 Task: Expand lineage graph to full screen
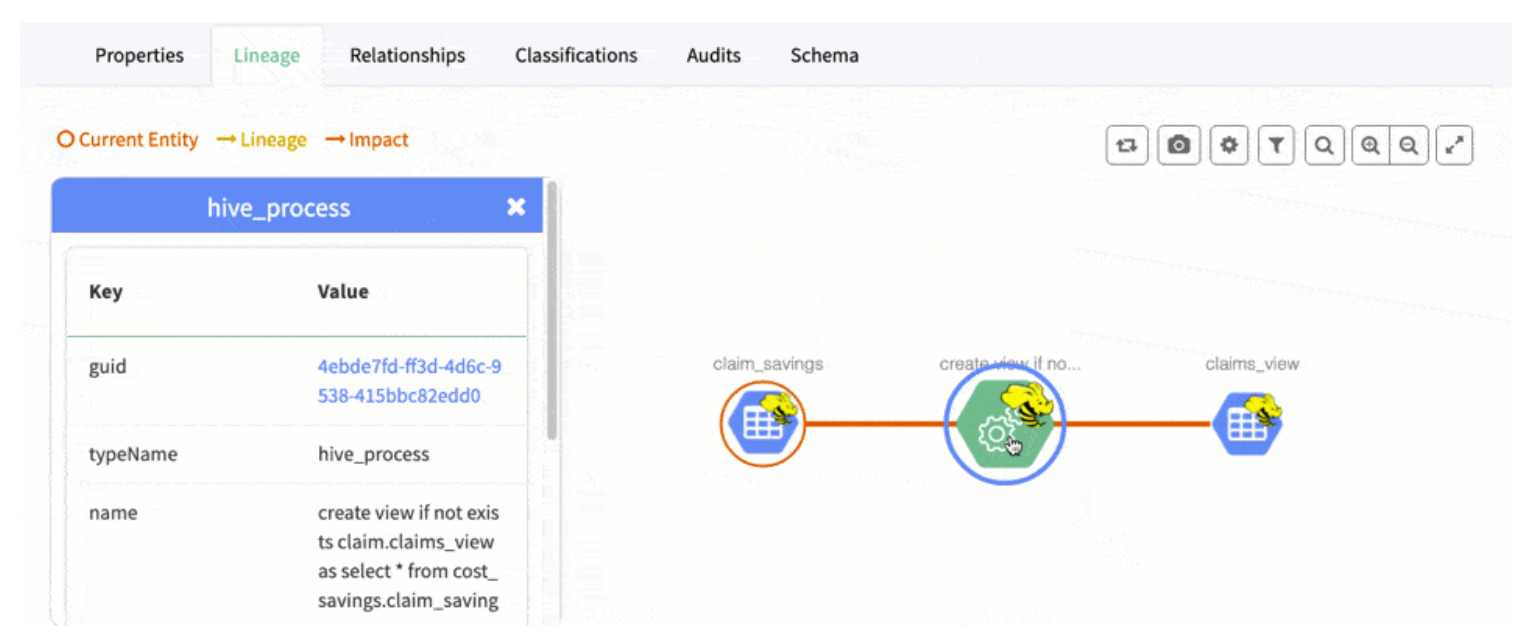pos(1455,146)
